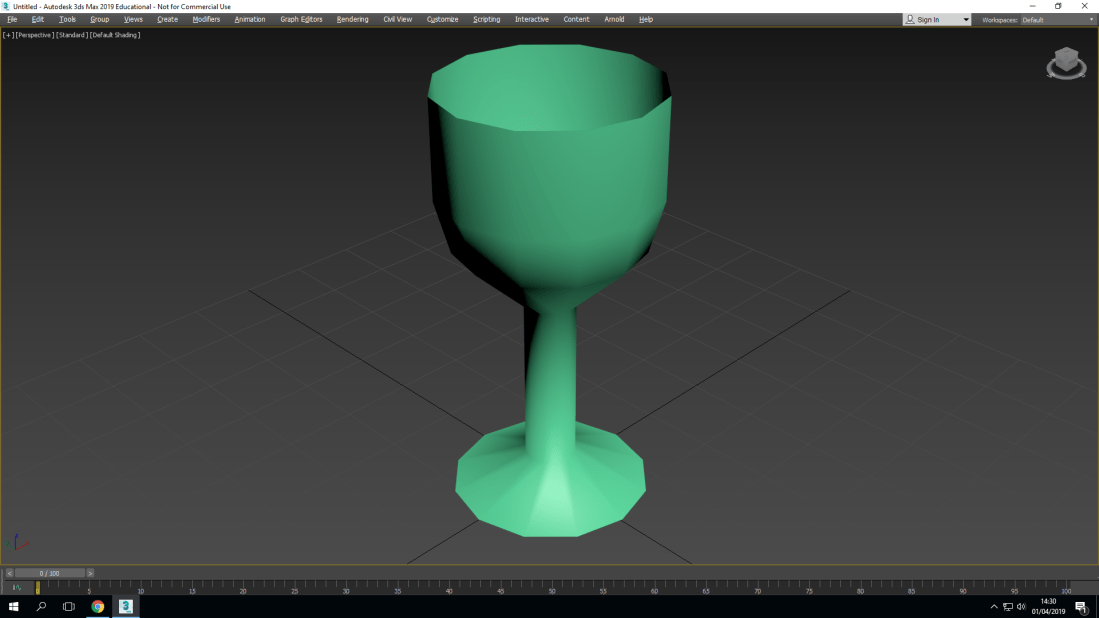Viewport: 1099px width, 618px height.
Task: Click the volume icon in the system tray
Action: click(x=1022, y=607)
